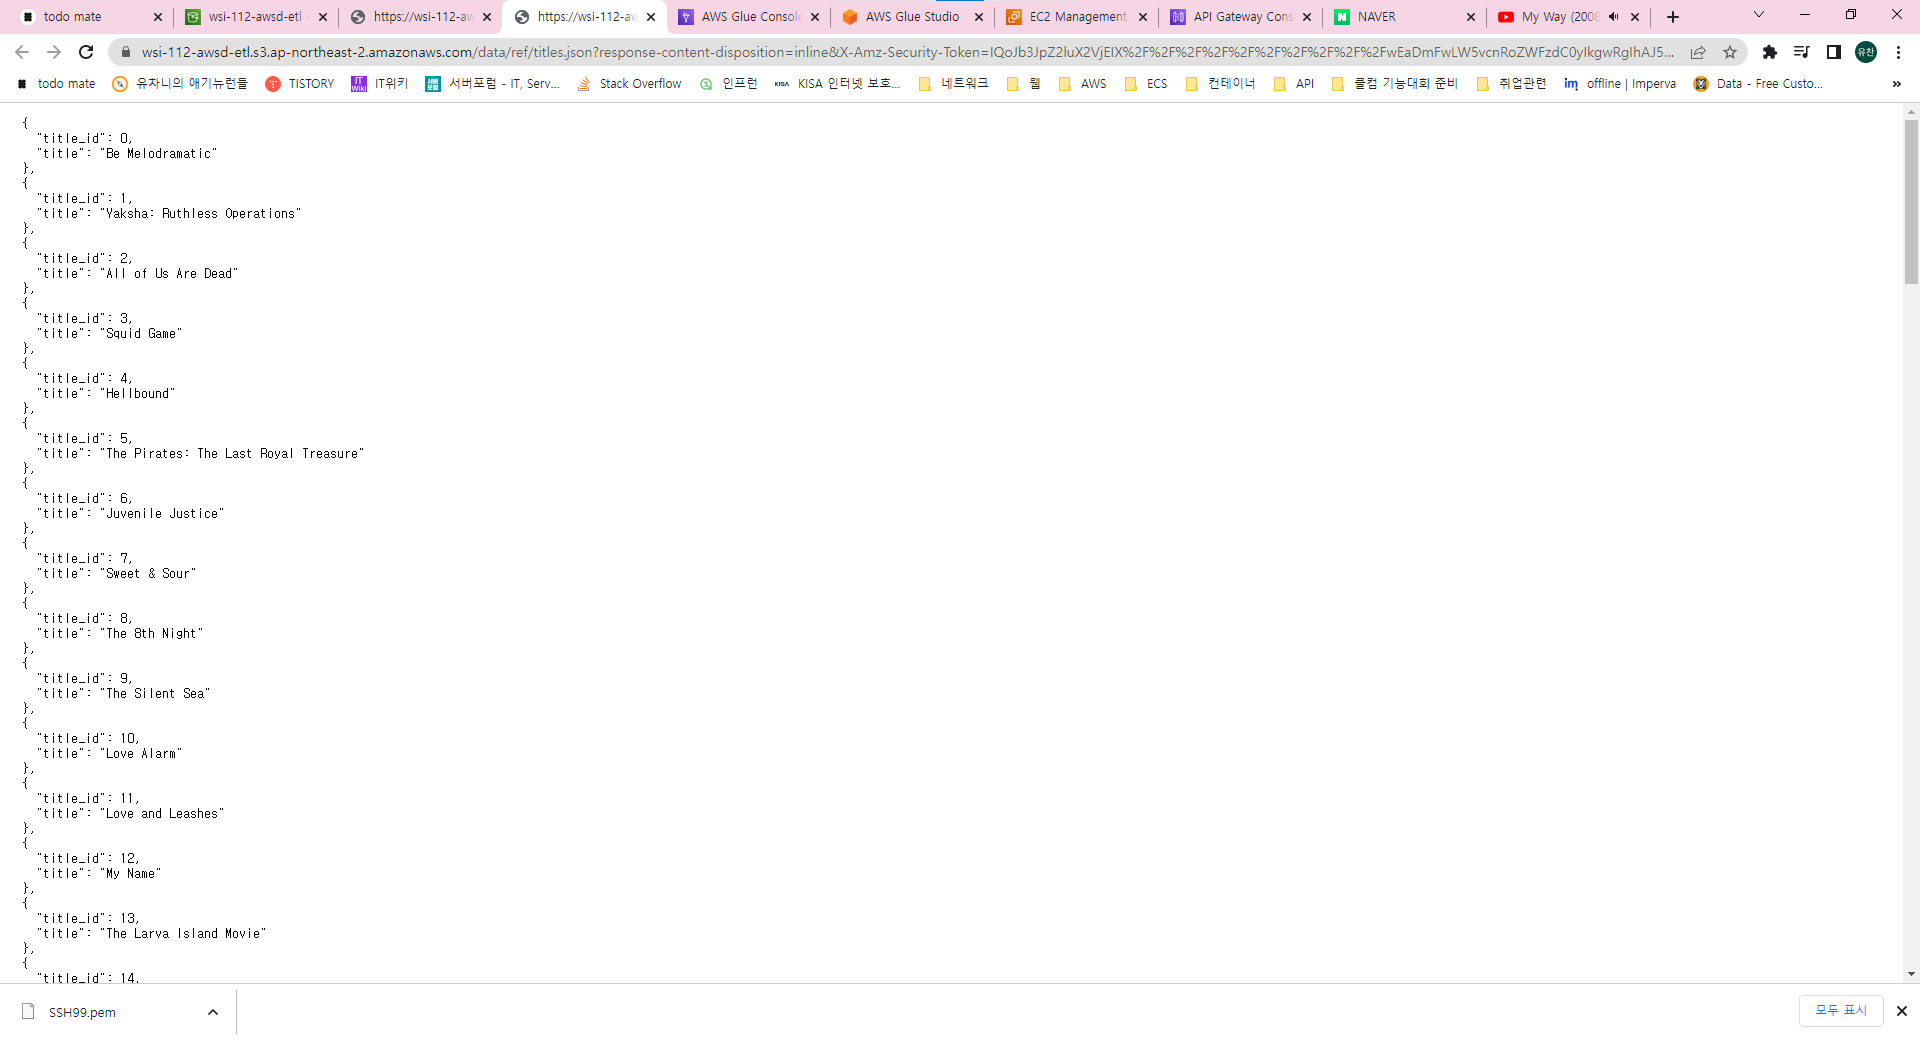Open the tab search chevron
The width and height of the screenshot is (1920, 1040).
click(x=1759, y=15)
